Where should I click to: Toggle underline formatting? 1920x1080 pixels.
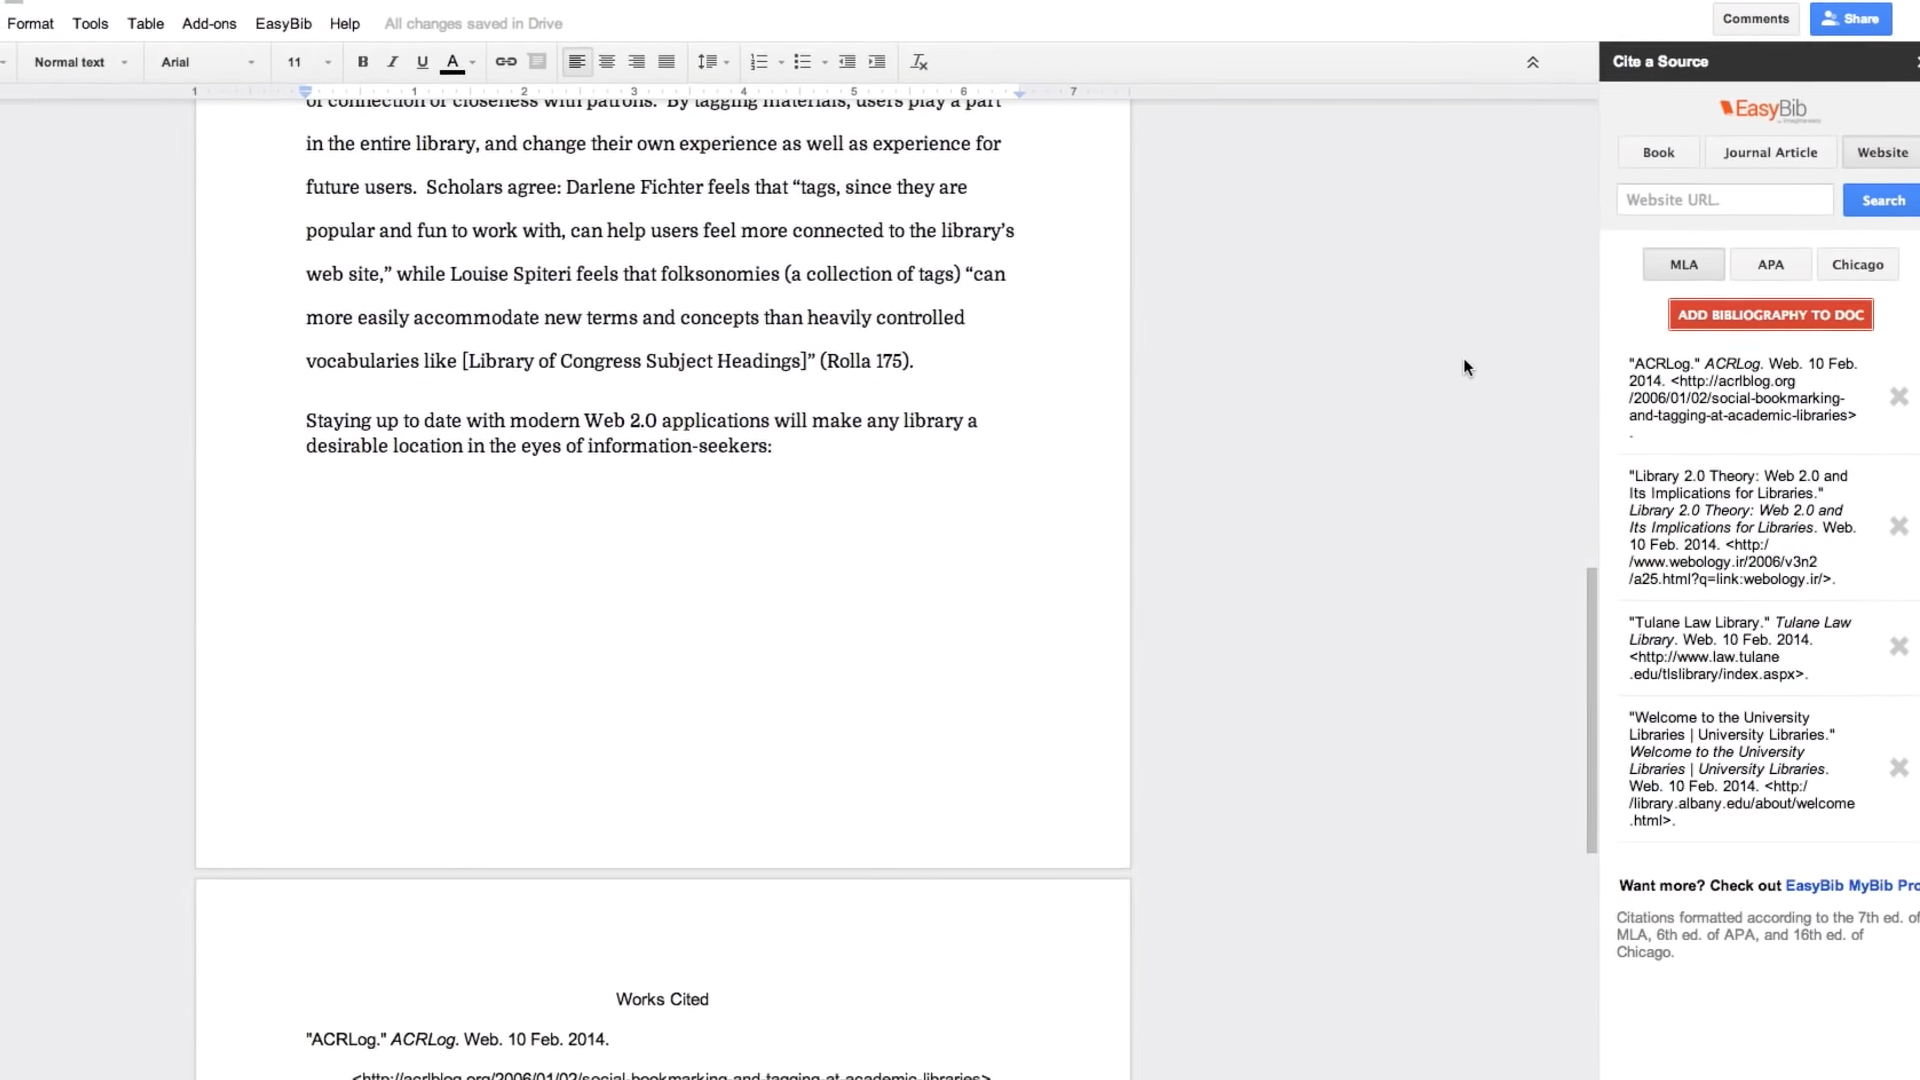tap(422, 62)
